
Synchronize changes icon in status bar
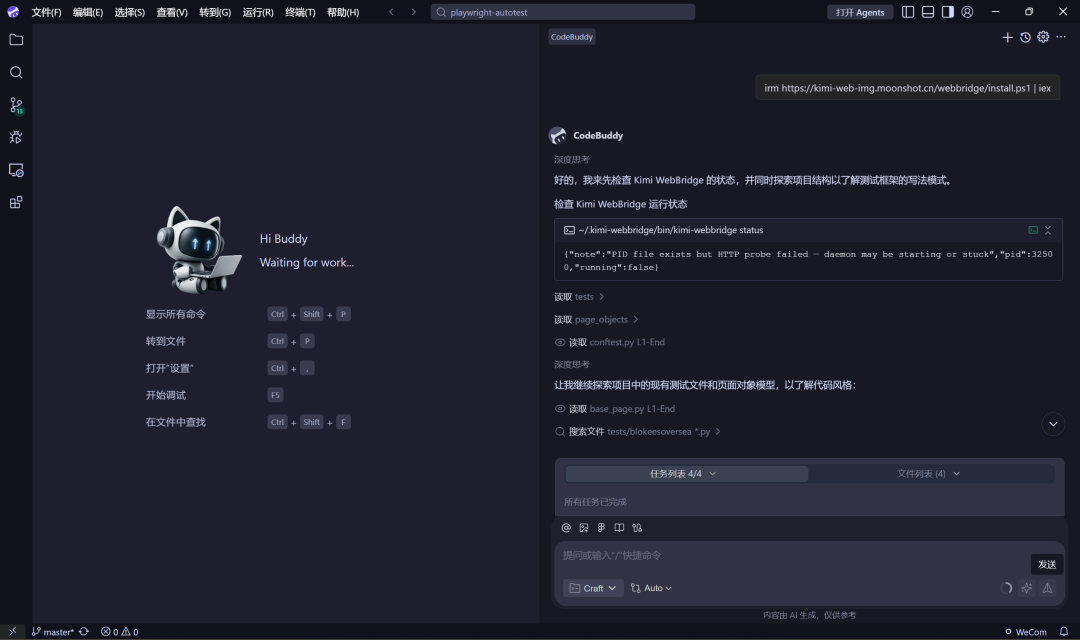pos(84,632)
